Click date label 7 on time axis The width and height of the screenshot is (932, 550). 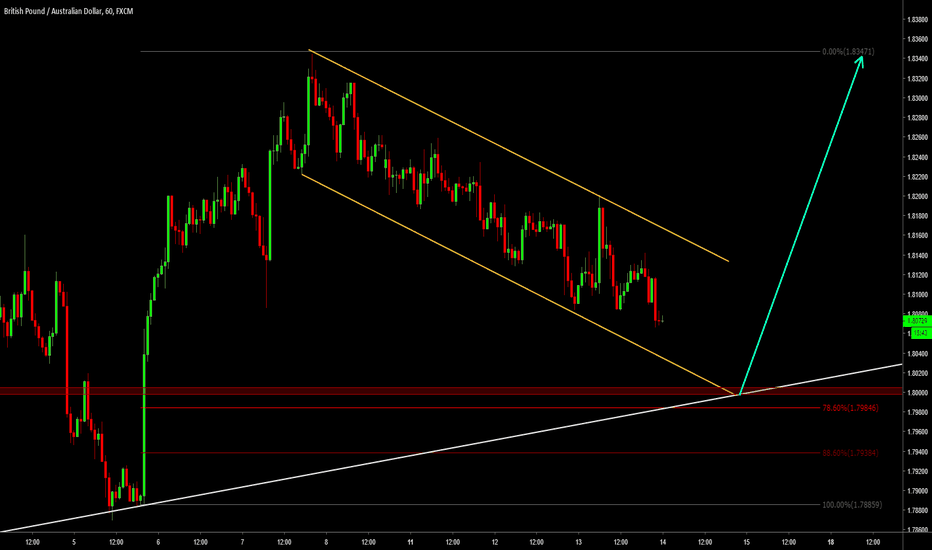[243, 542]
